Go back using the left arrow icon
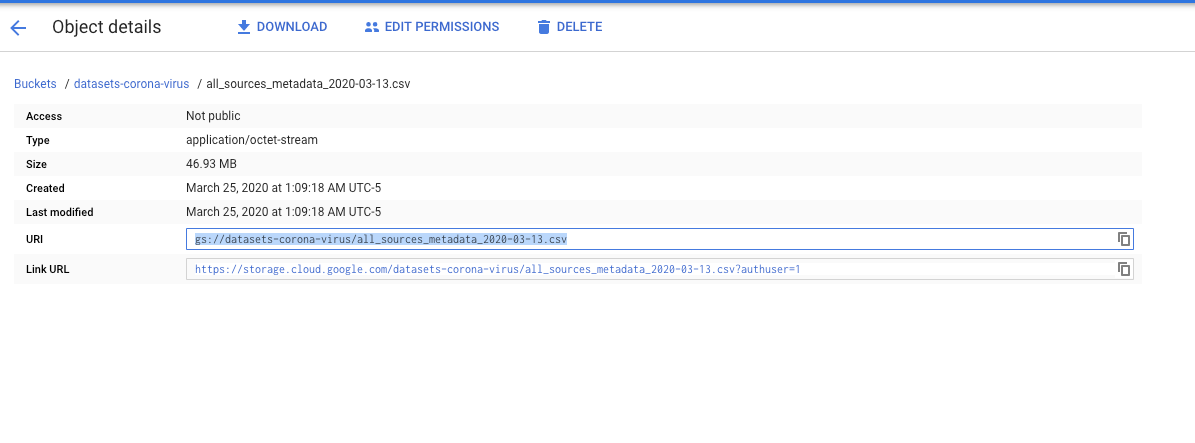The height and width of the screenshot is (443, 1195). click(18, 28)
